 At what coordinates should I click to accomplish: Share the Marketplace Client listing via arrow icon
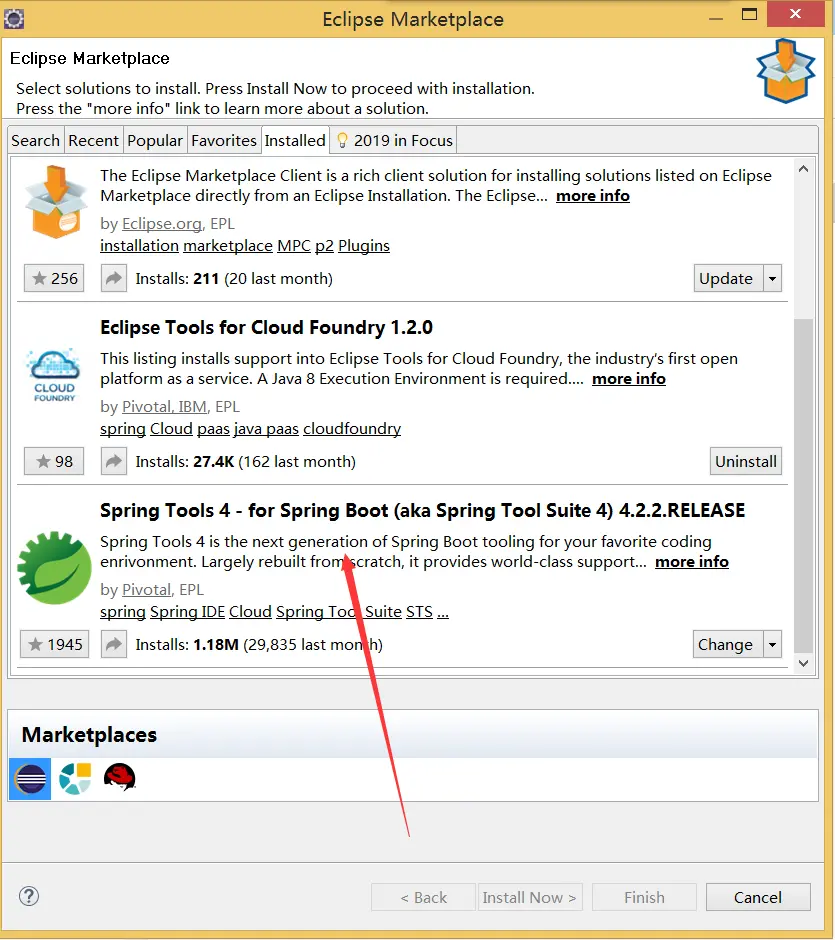(x=114, y=278)
